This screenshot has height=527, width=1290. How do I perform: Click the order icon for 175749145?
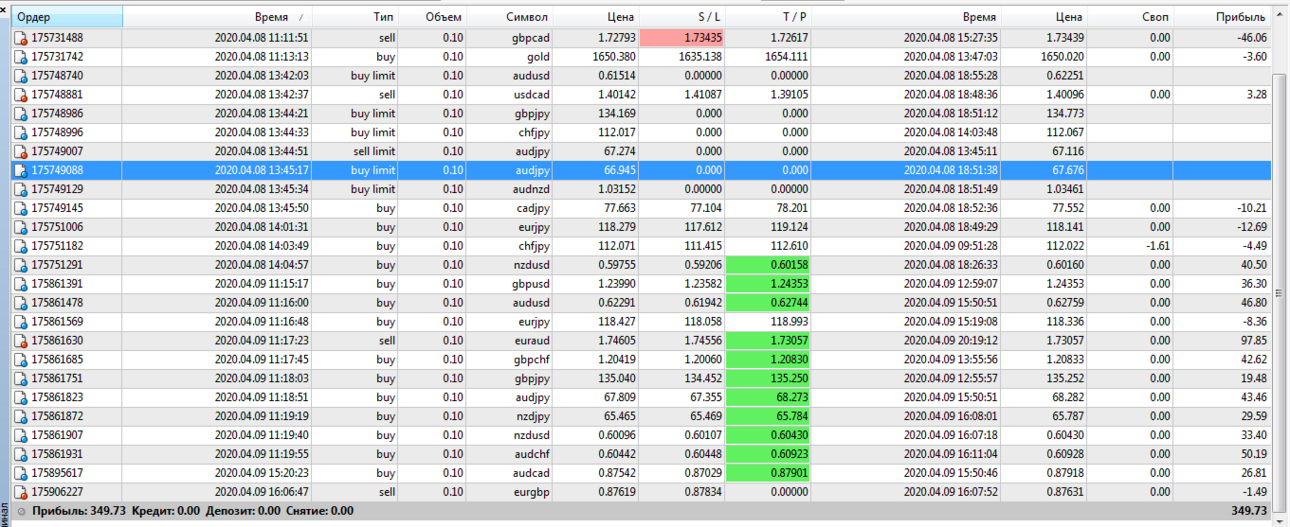point(21,208)
